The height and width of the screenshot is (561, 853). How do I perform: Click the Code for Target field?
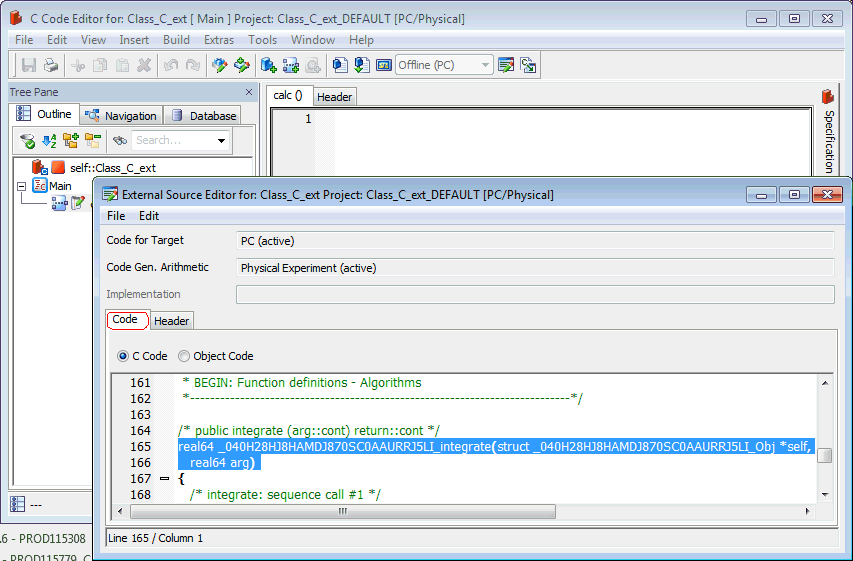(535, 241)
